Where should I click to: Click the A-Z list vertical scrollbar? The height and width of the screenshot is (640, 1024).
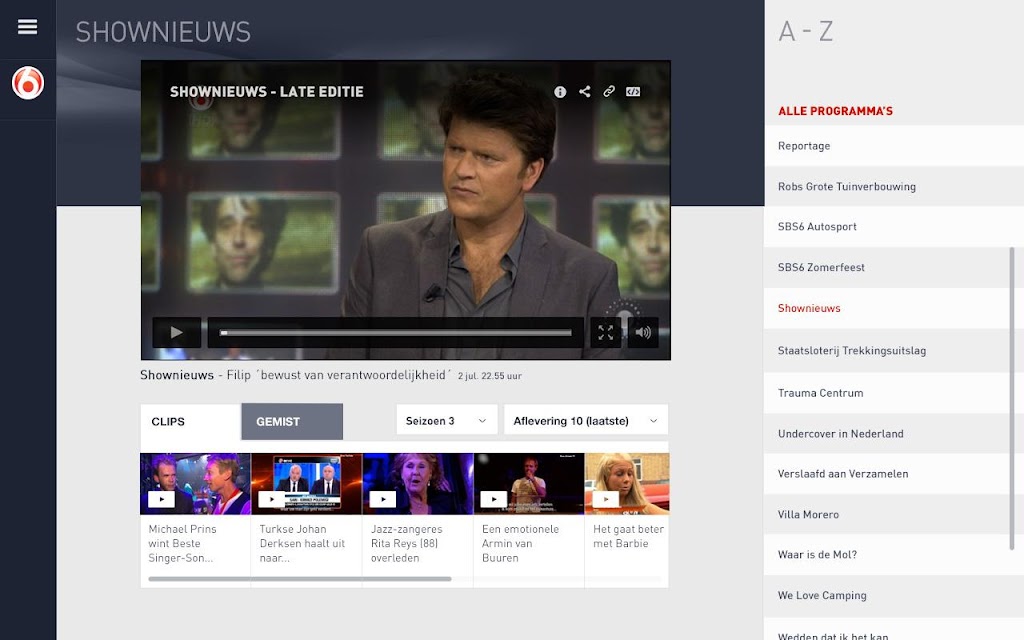click(1012, 398)
